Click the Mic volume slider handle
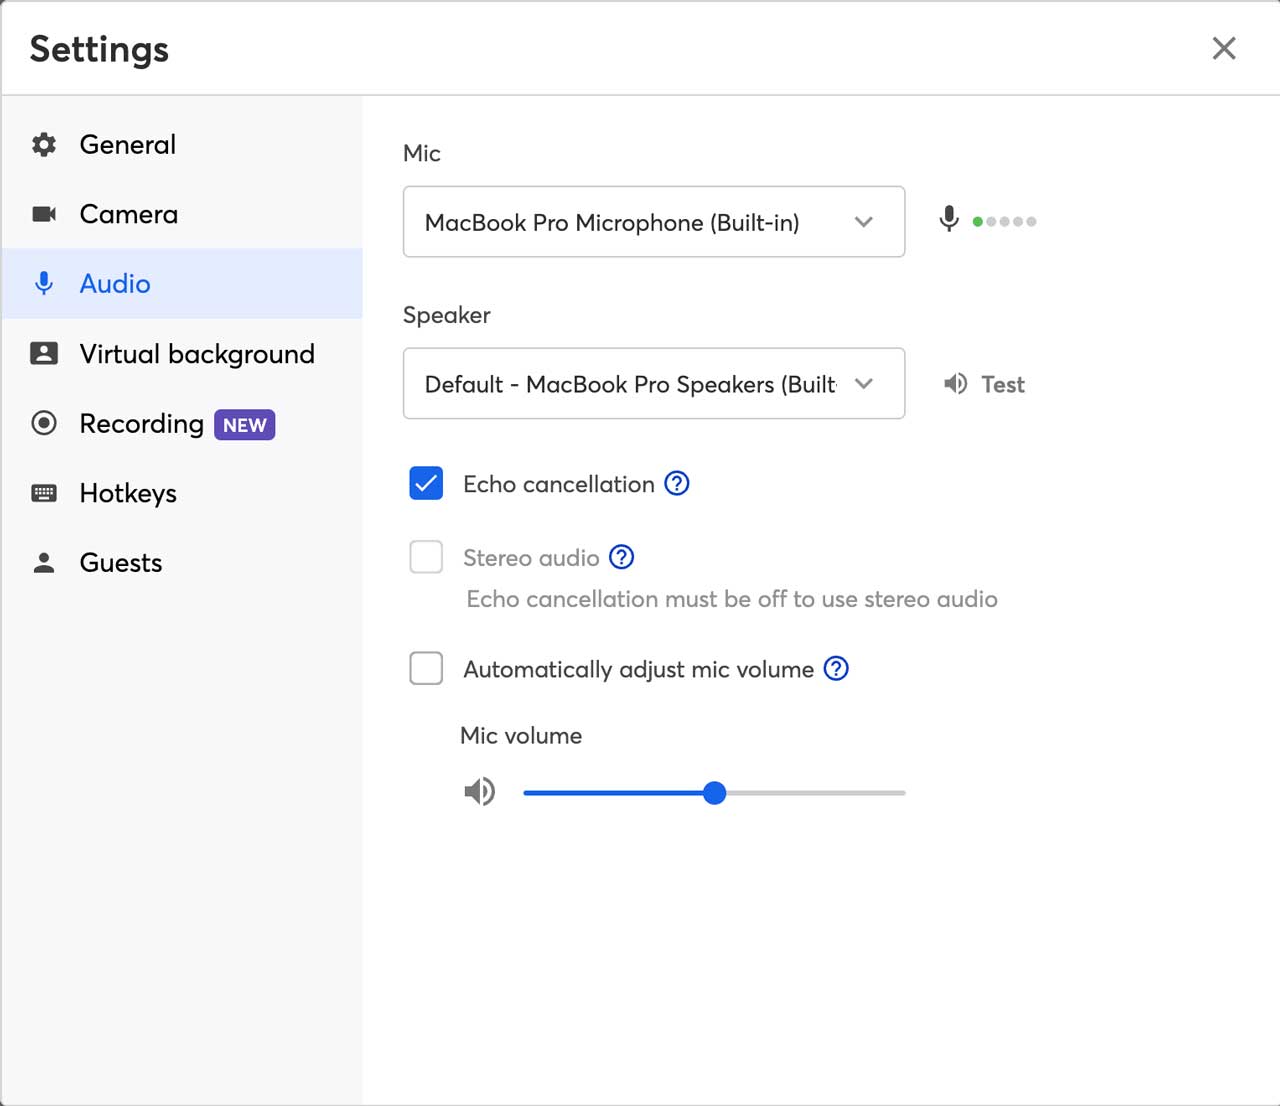Viewport: 1280px width, 1106px height. pyautogui.click(x=714, y=793)
